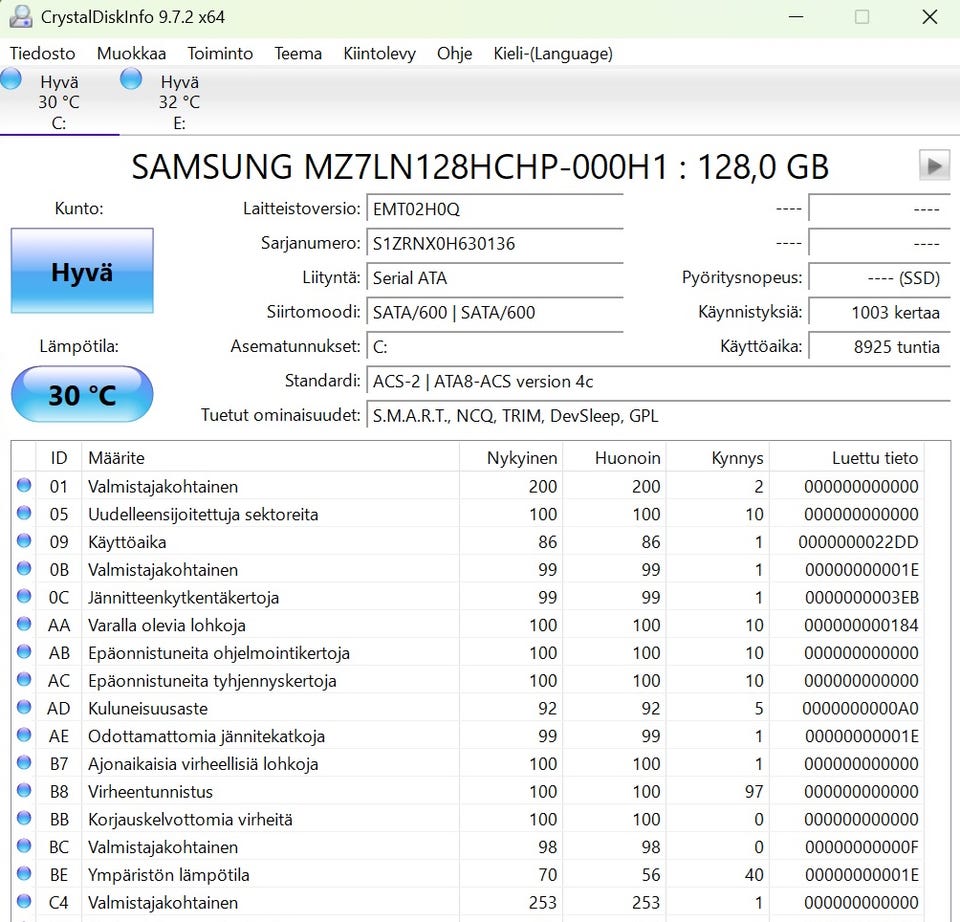This screenshot has width=960, height=922.
Task: Open the Kieli-(Language) menu
Action: (553, 53)
